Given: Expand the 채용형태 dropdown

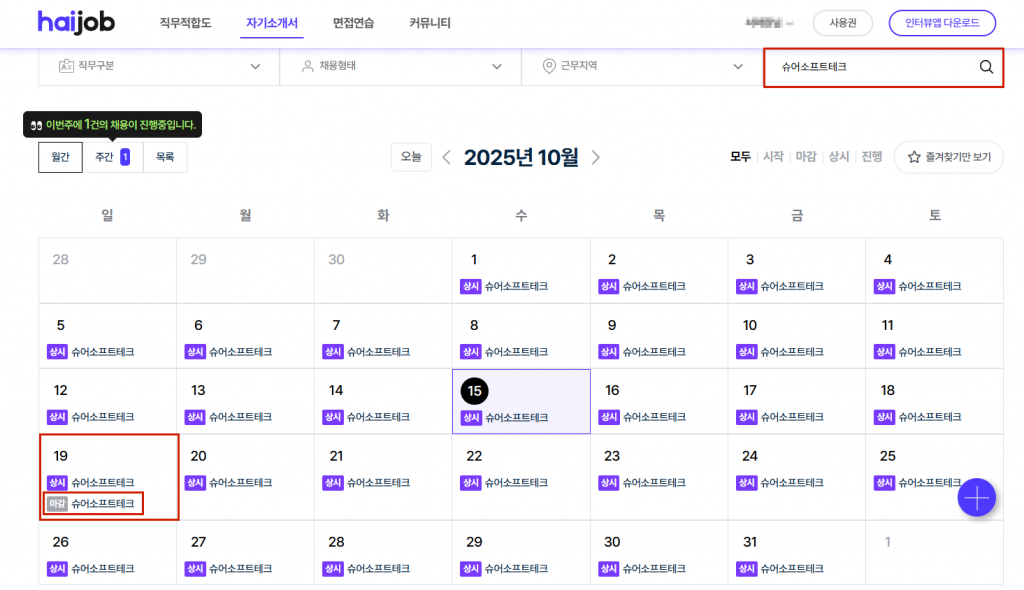Looking at the screenshot, I should tap(400, 67).
